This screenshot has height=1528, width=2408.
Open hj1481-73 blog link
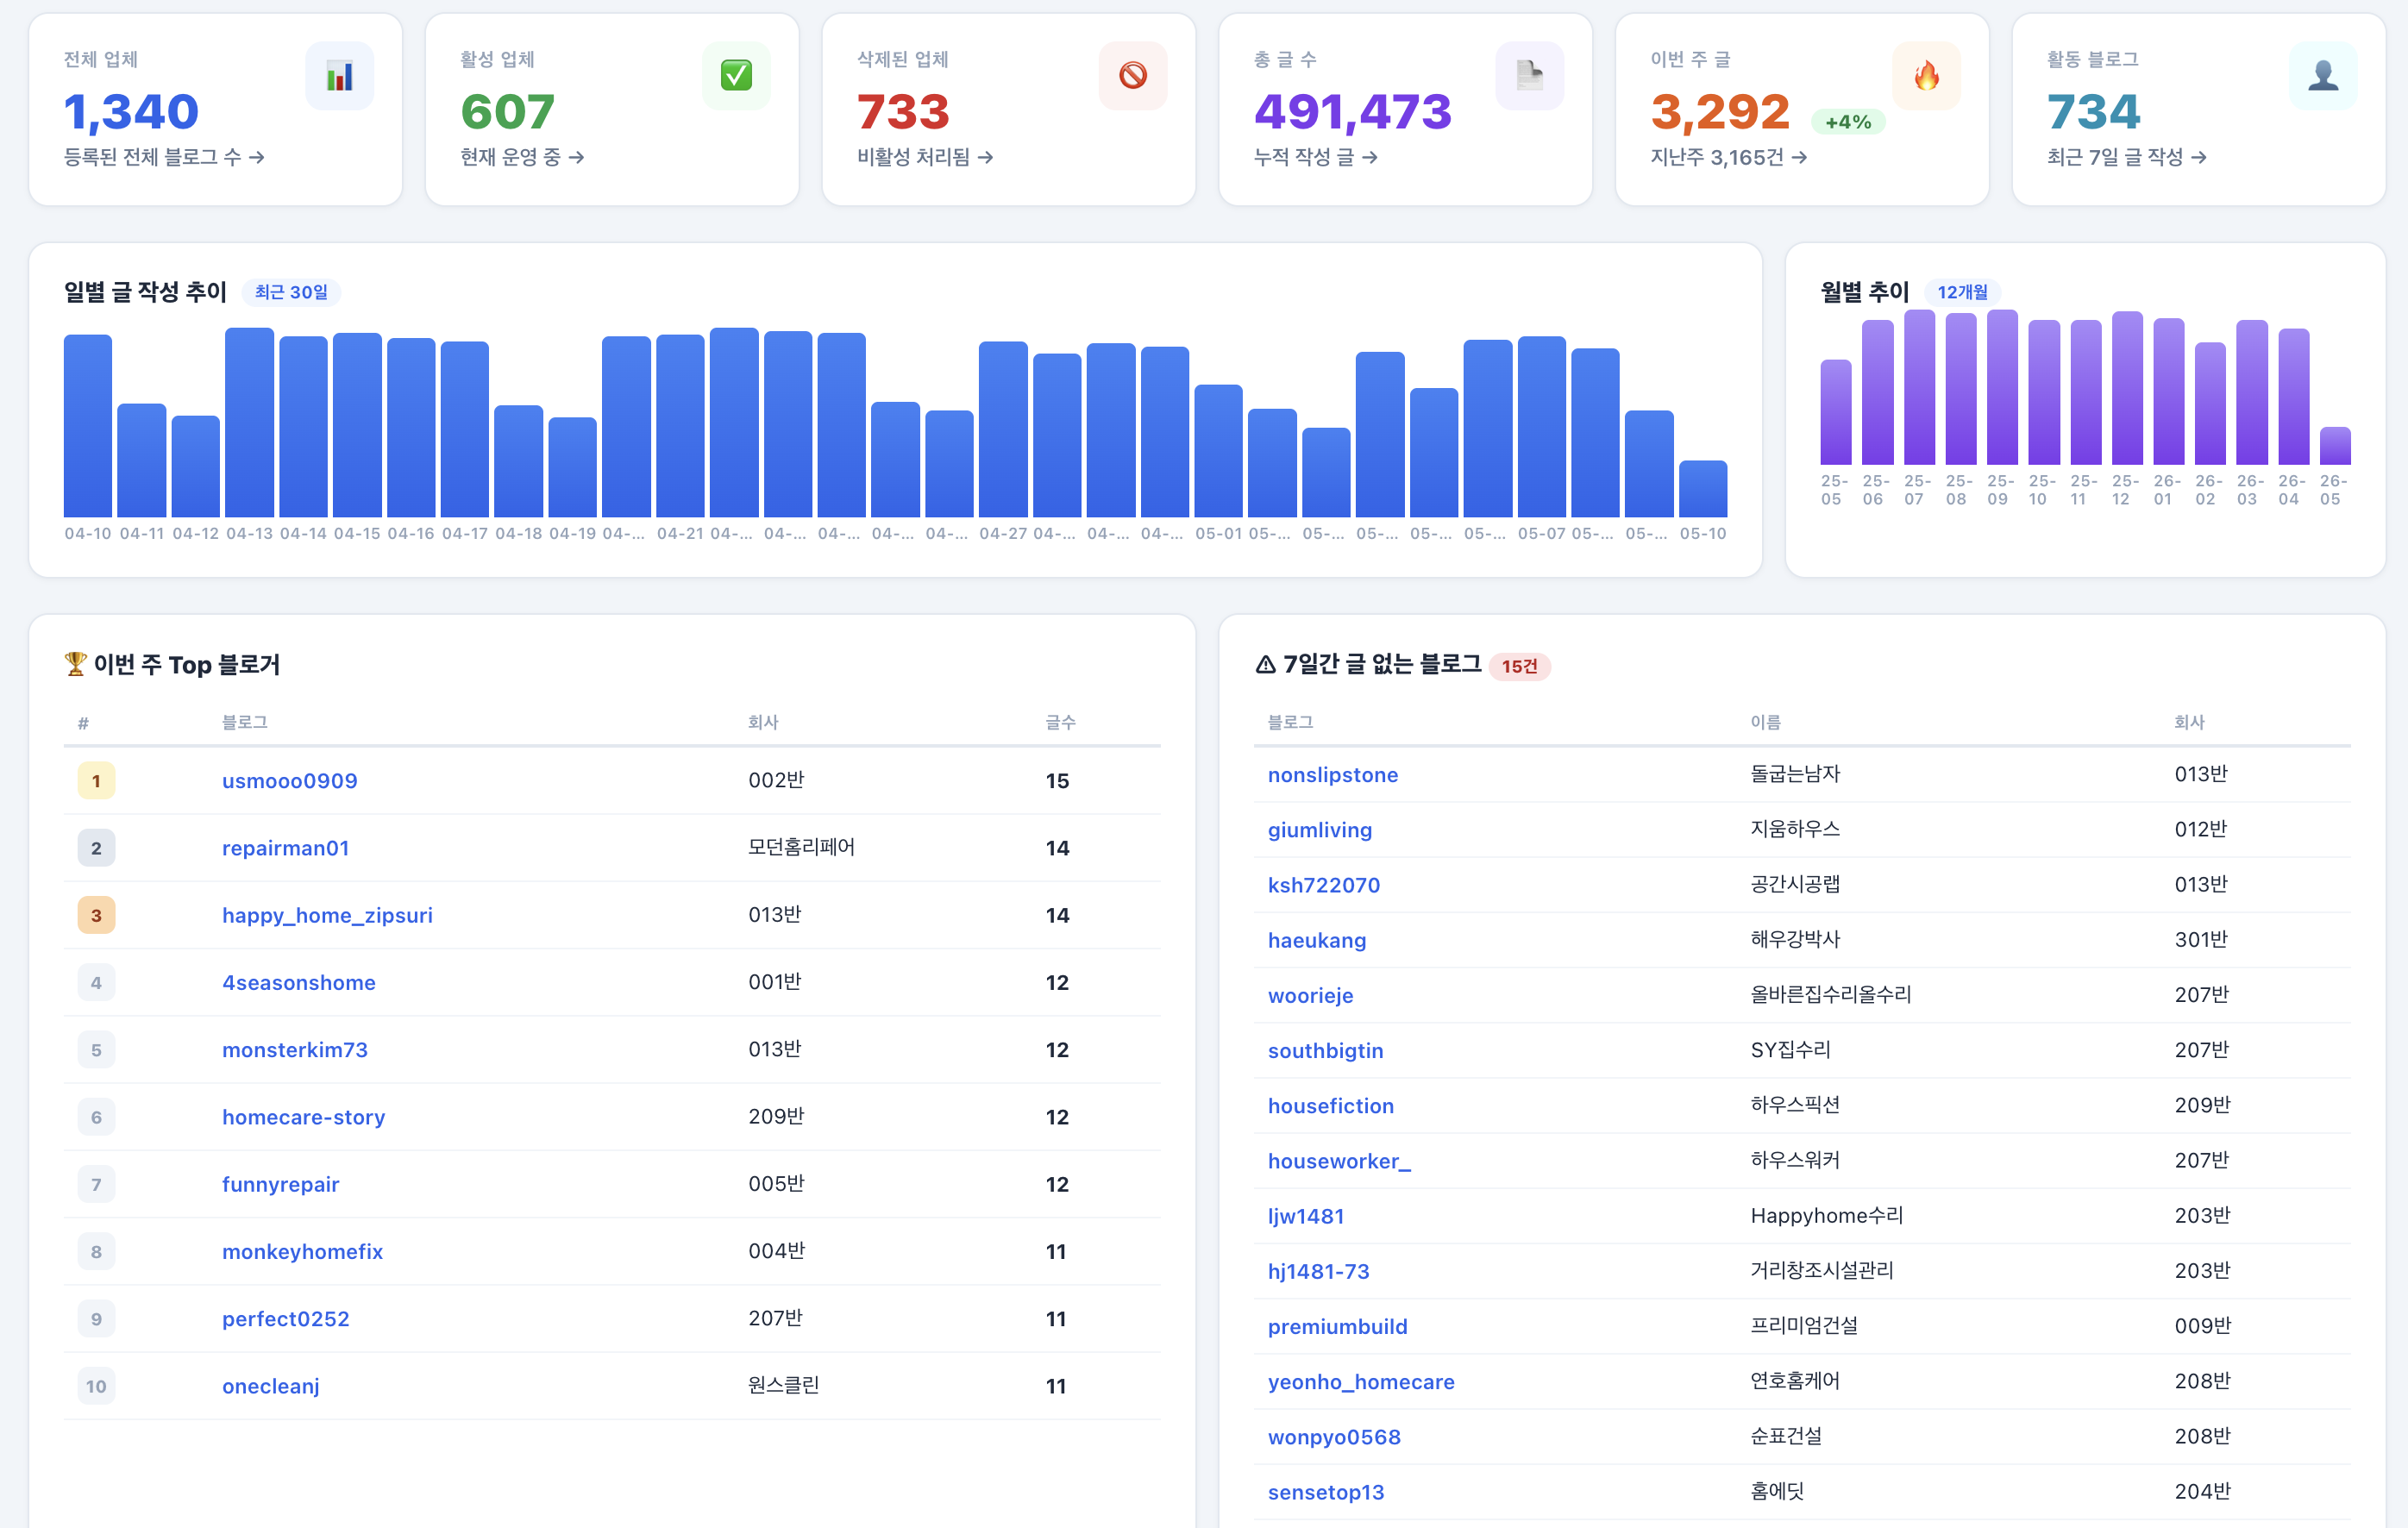1319,1272
